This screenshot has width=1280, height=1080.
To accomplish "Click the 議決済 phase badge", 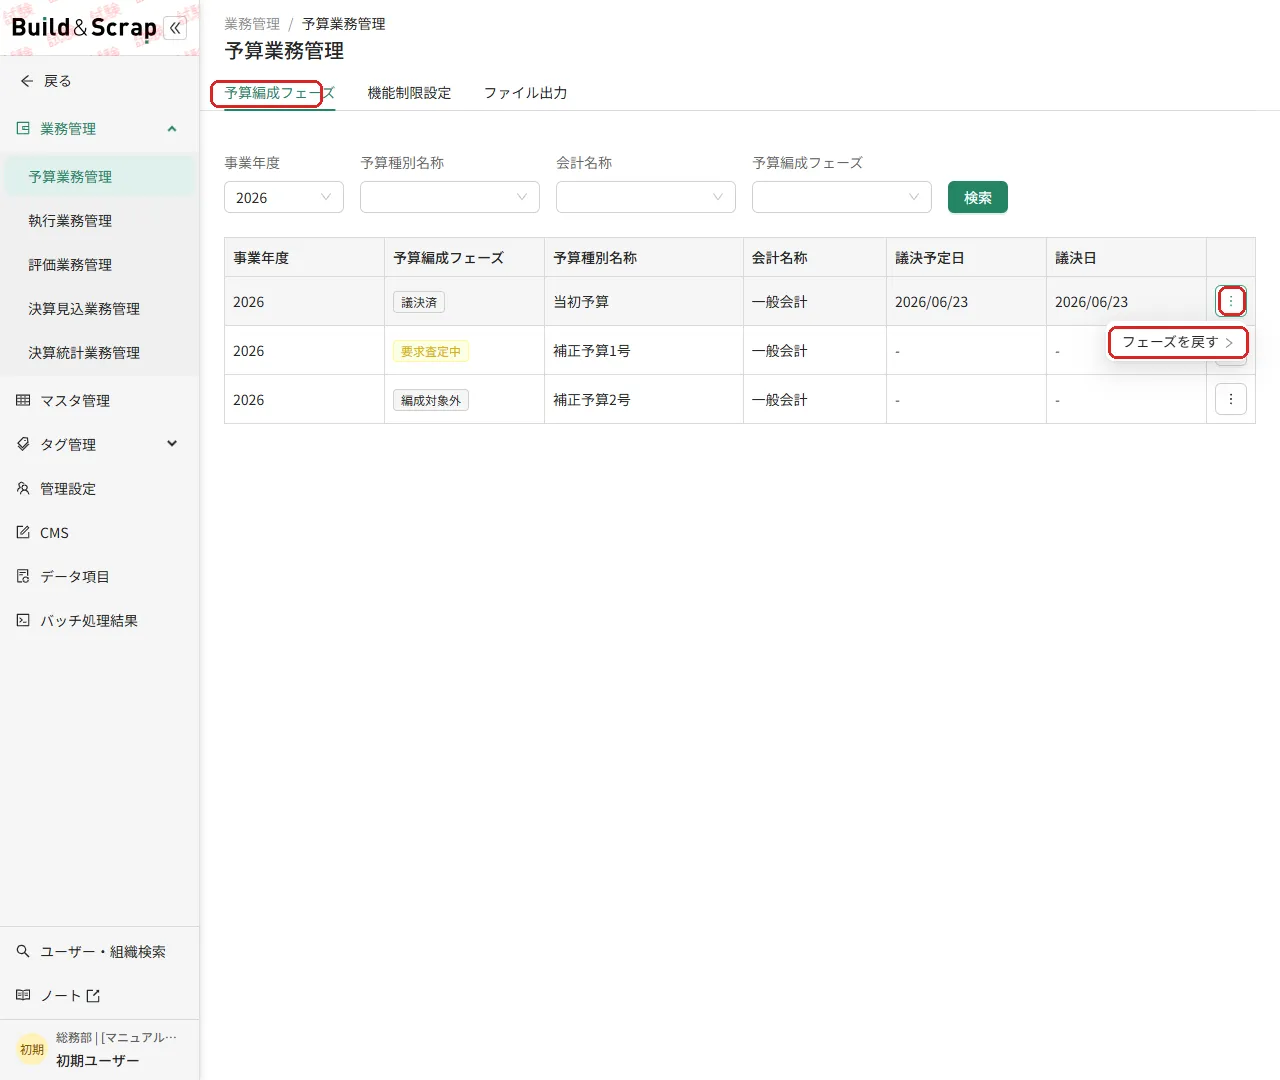I will pos(419,302).
